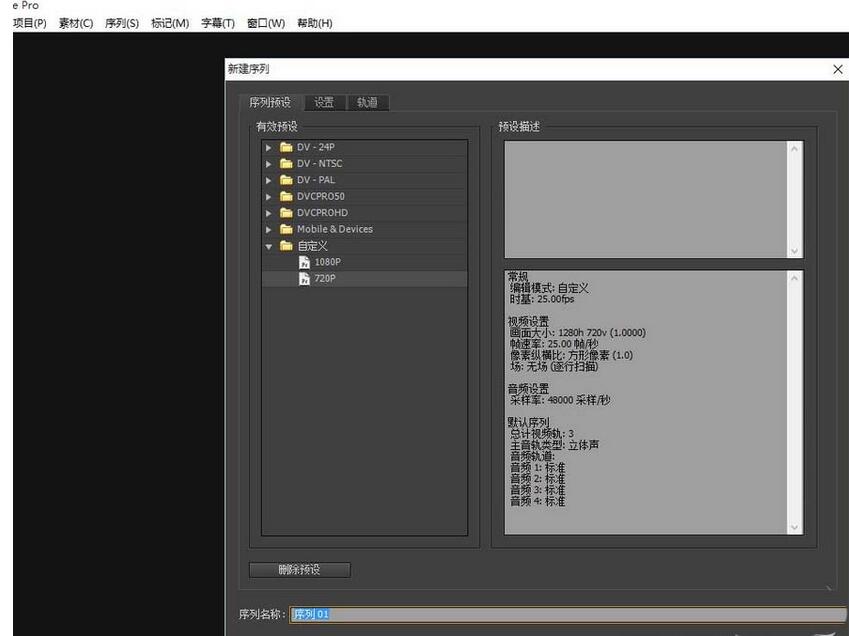Click the 720P preset icon

tap(304, 278)
